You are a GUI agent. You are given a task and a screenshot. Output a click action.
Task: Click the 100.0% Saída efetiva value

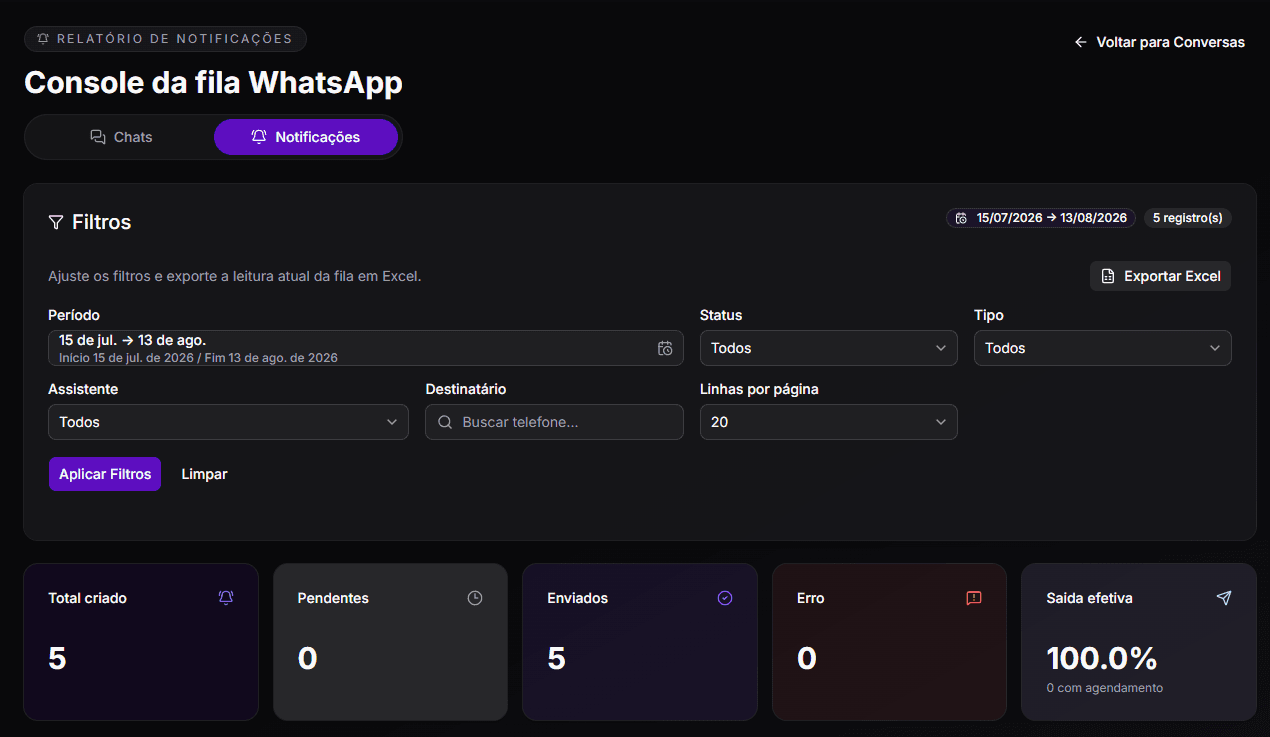pos(1102,658)
